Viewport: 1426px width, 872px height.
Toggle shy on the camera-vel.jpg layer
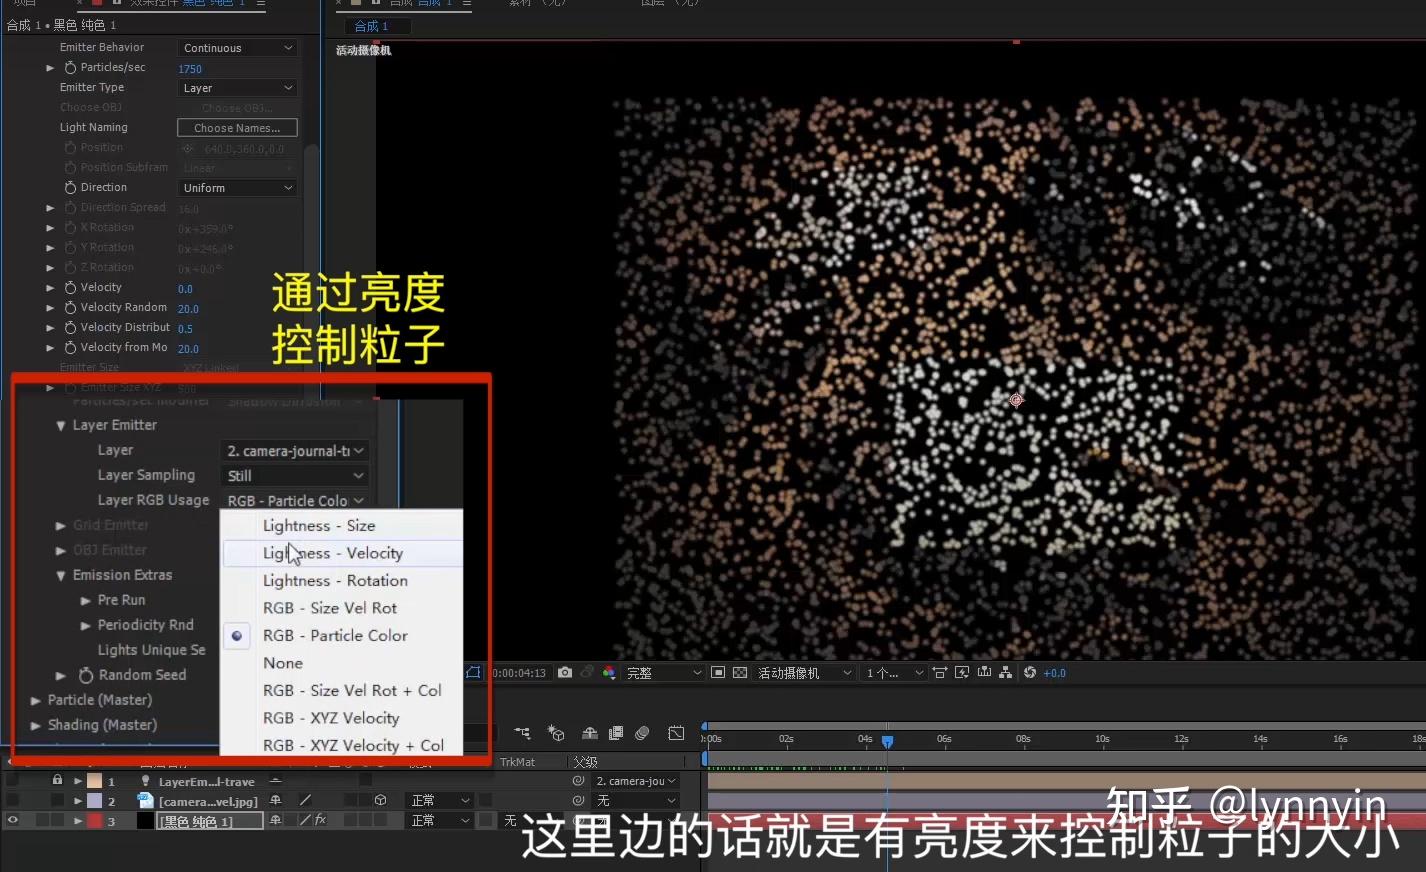coord(276,799)
